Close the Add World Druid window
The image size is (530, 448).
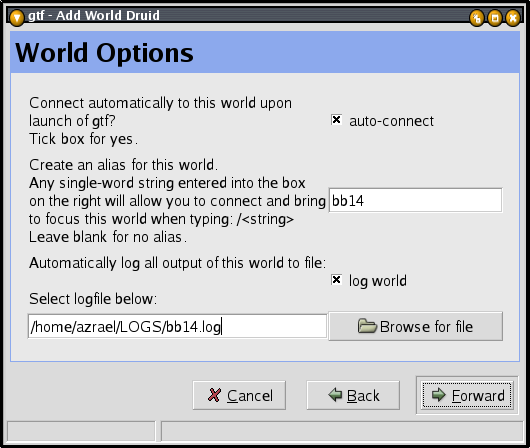[x=513, y=18]
